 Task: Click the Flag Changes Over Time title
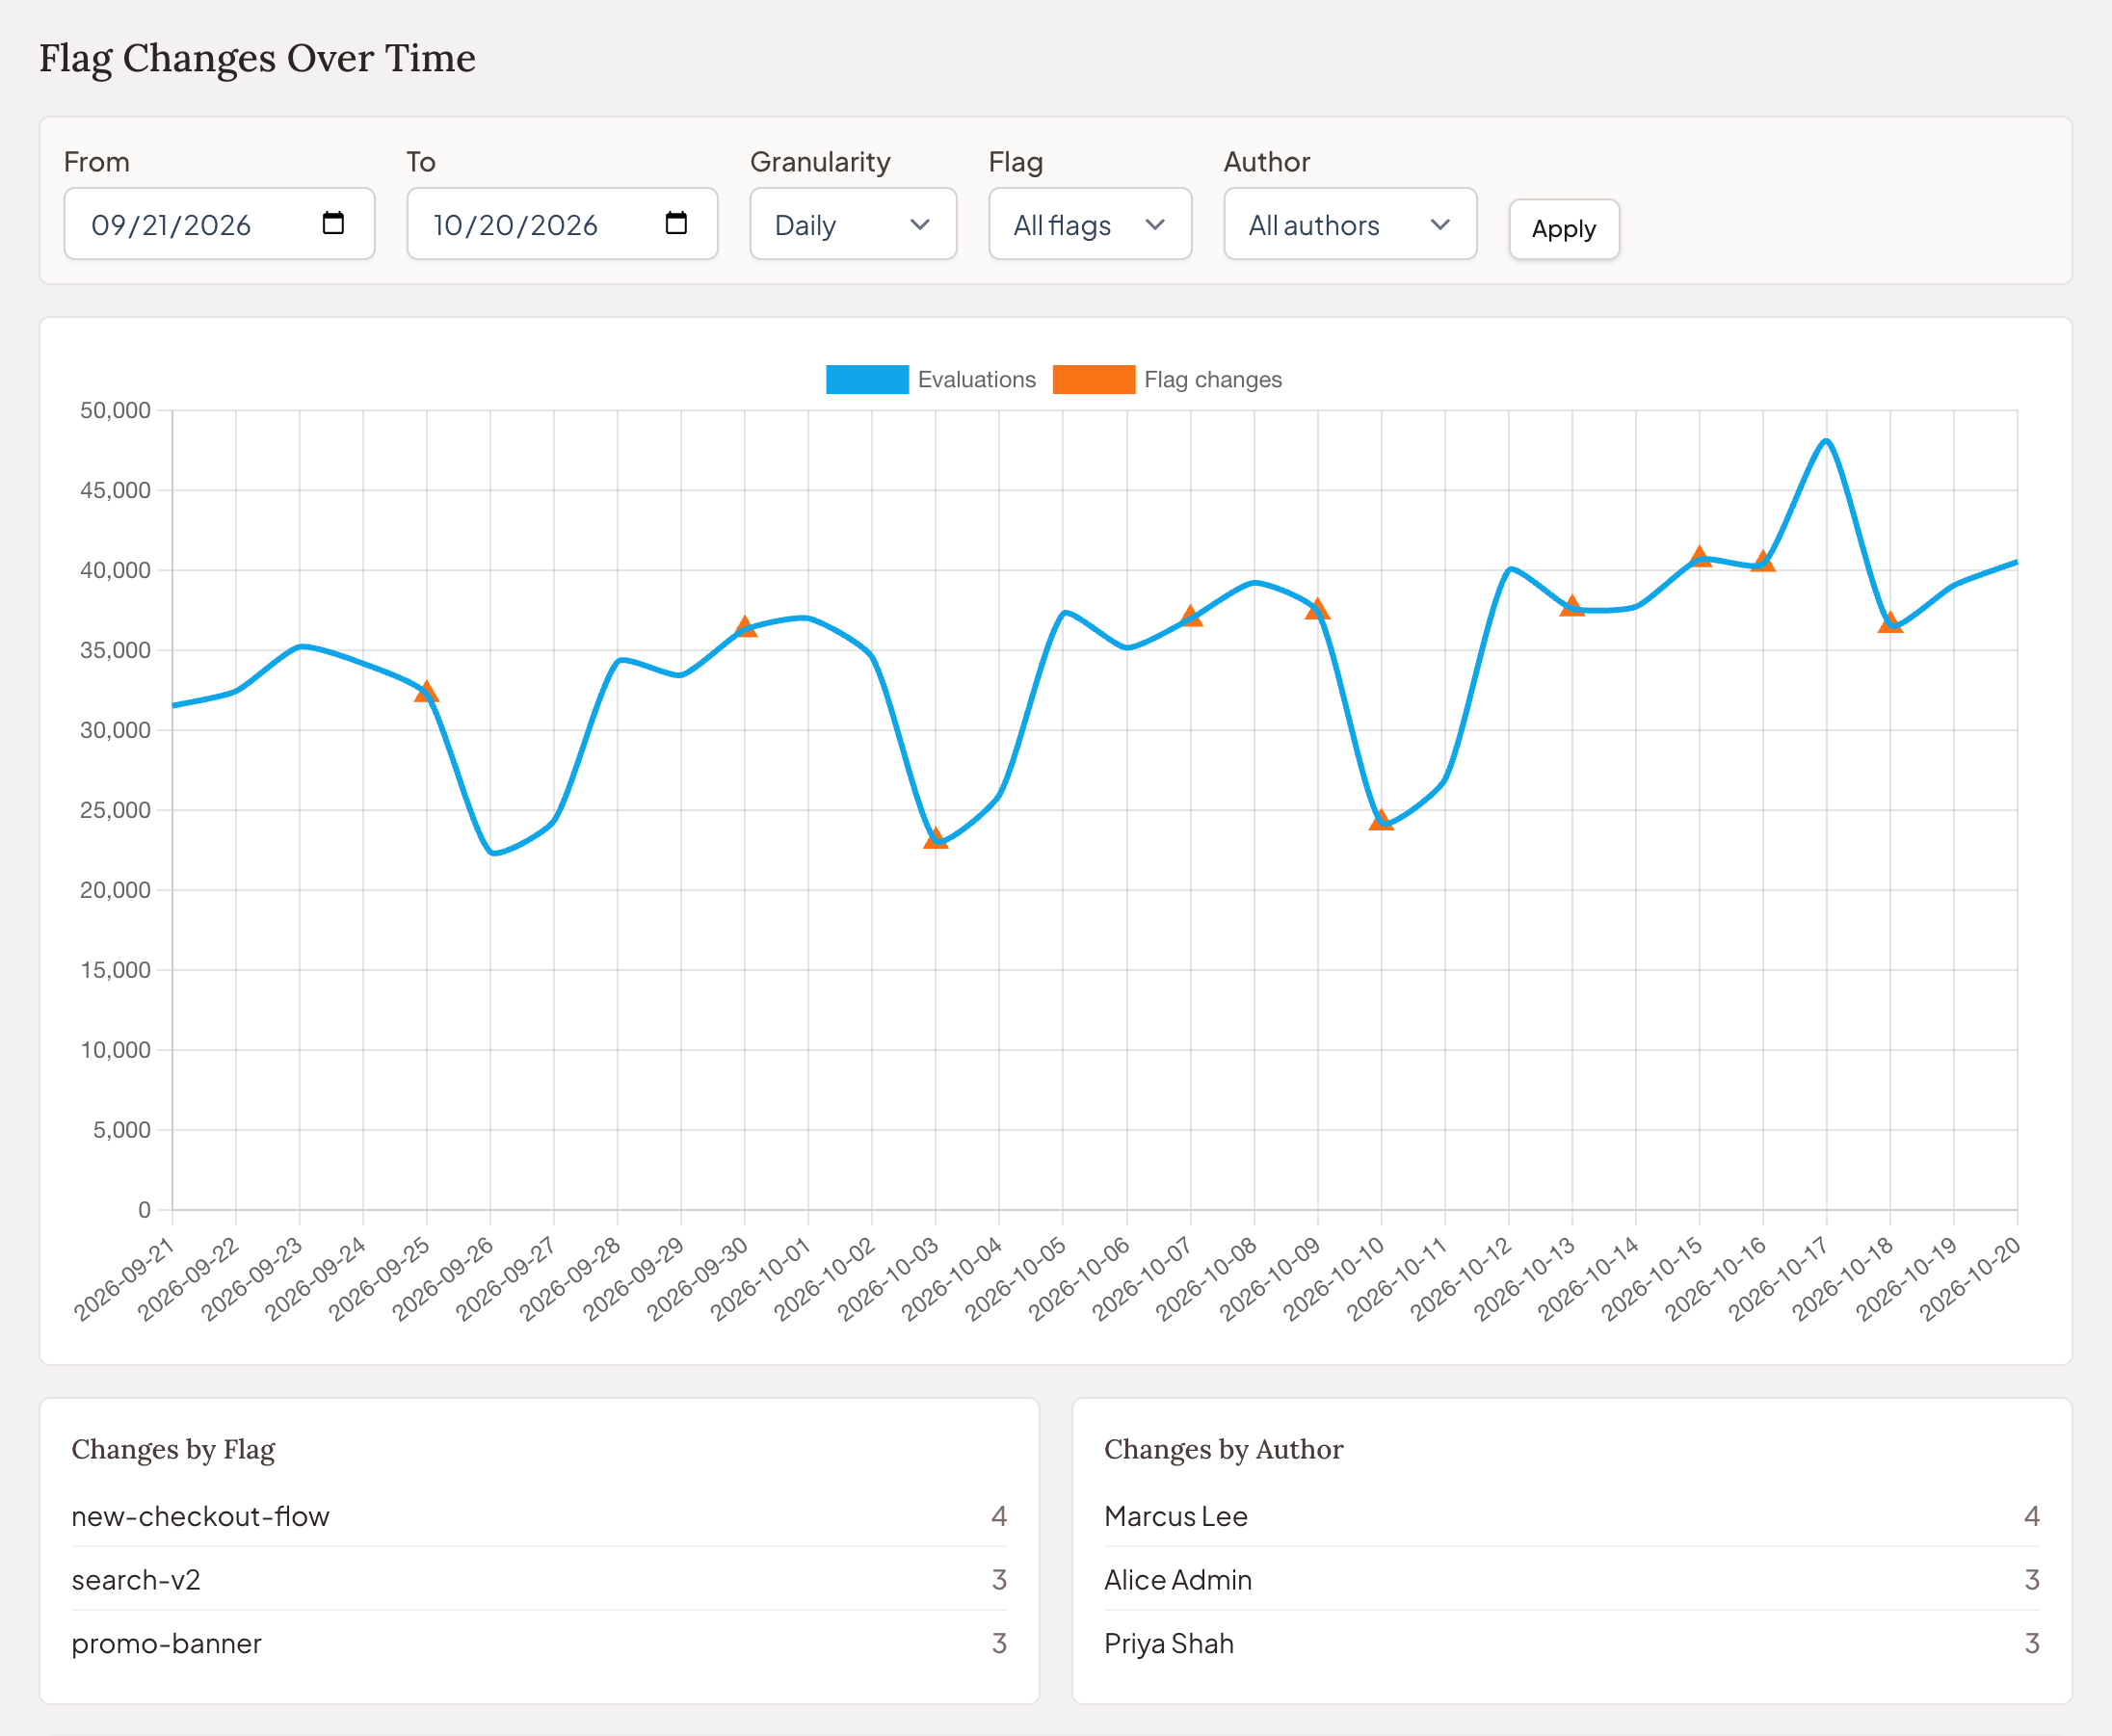(257, 58)
